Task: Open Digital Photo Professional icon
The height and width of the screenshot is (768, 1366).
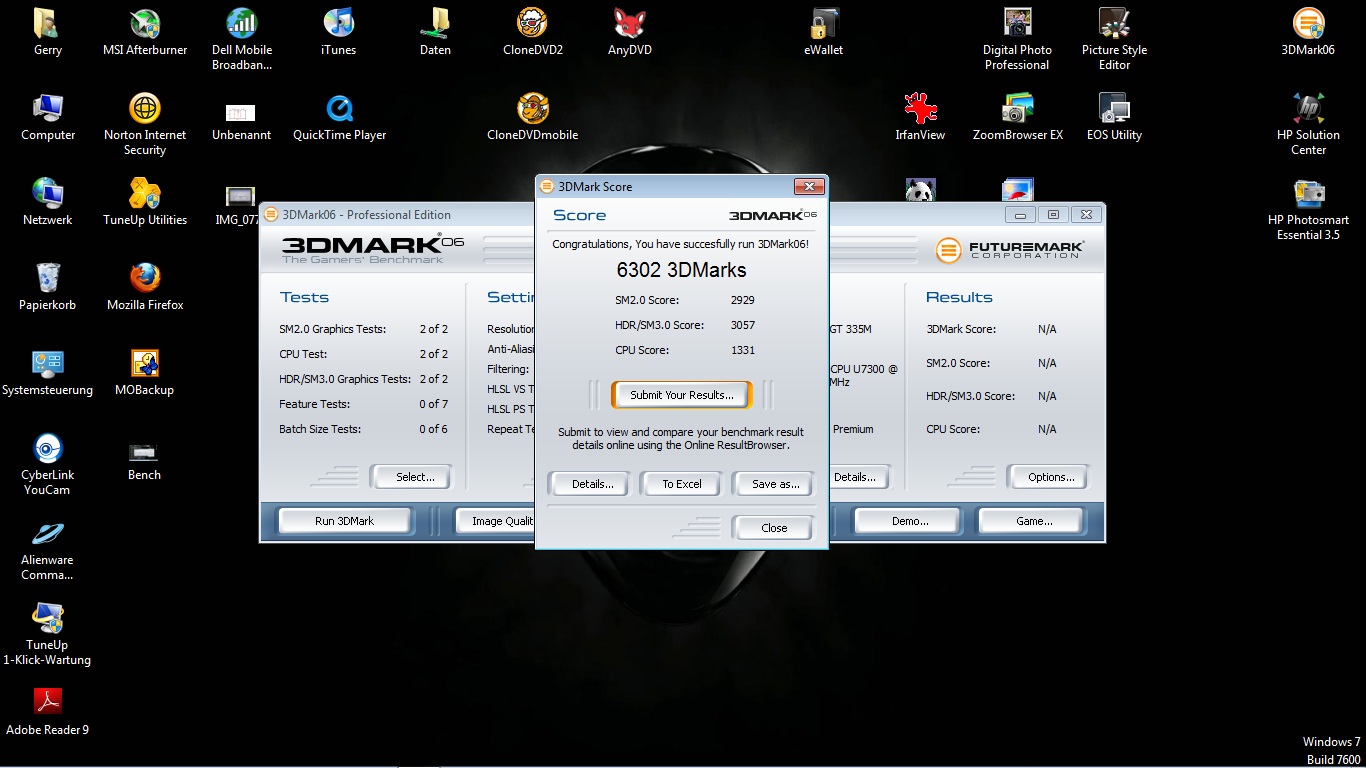Action: [x=1017, y=39]
